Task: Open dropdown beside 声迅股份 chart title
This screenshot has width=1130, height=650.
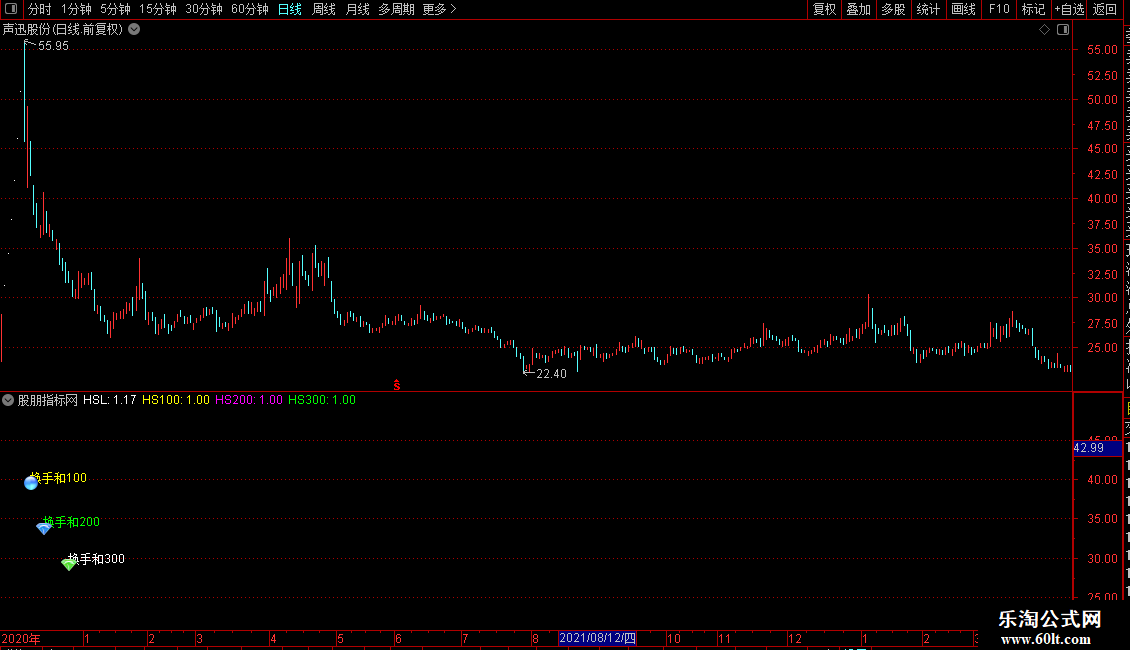Action: [134, 30]
